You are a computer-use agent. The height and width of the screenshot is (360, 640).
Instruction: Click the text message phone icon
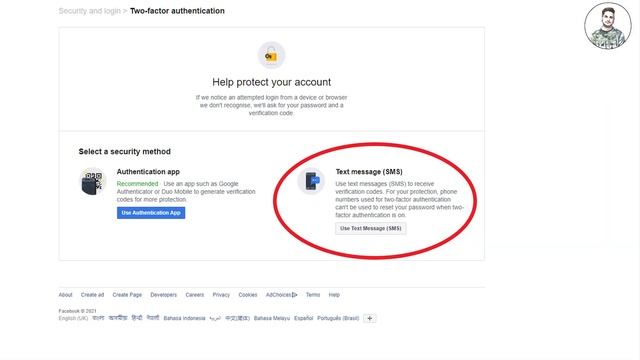(x=311, y=180)
